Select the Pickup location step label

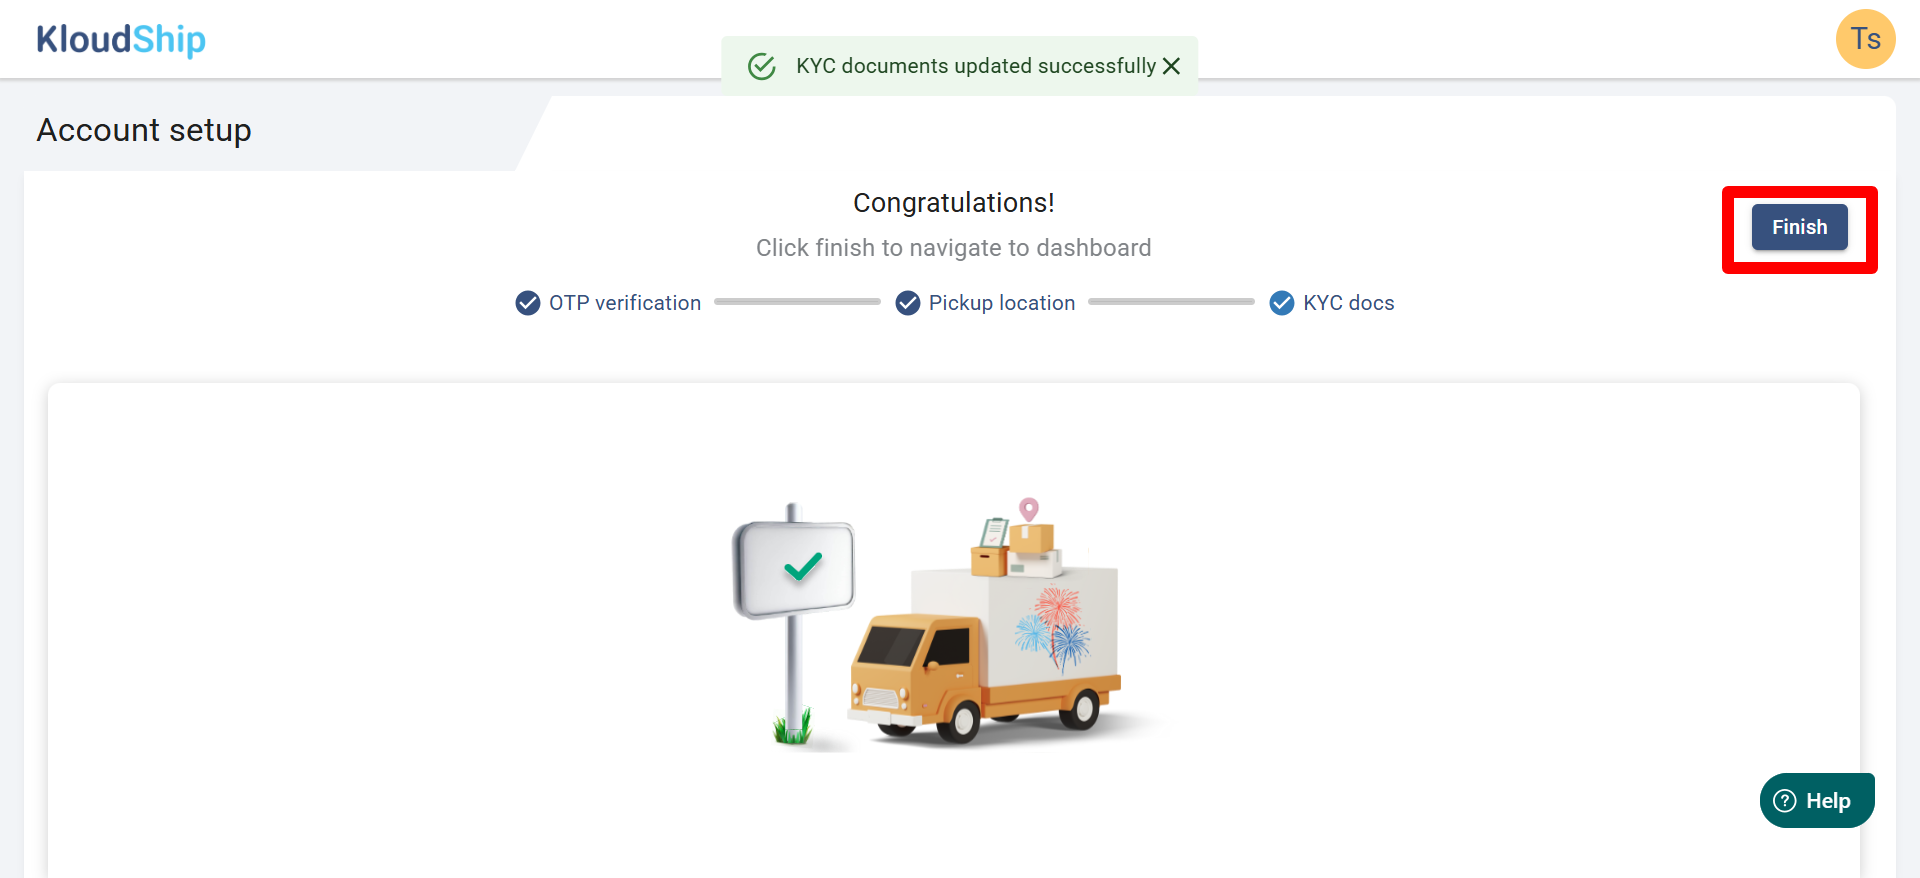(1002, 303)
